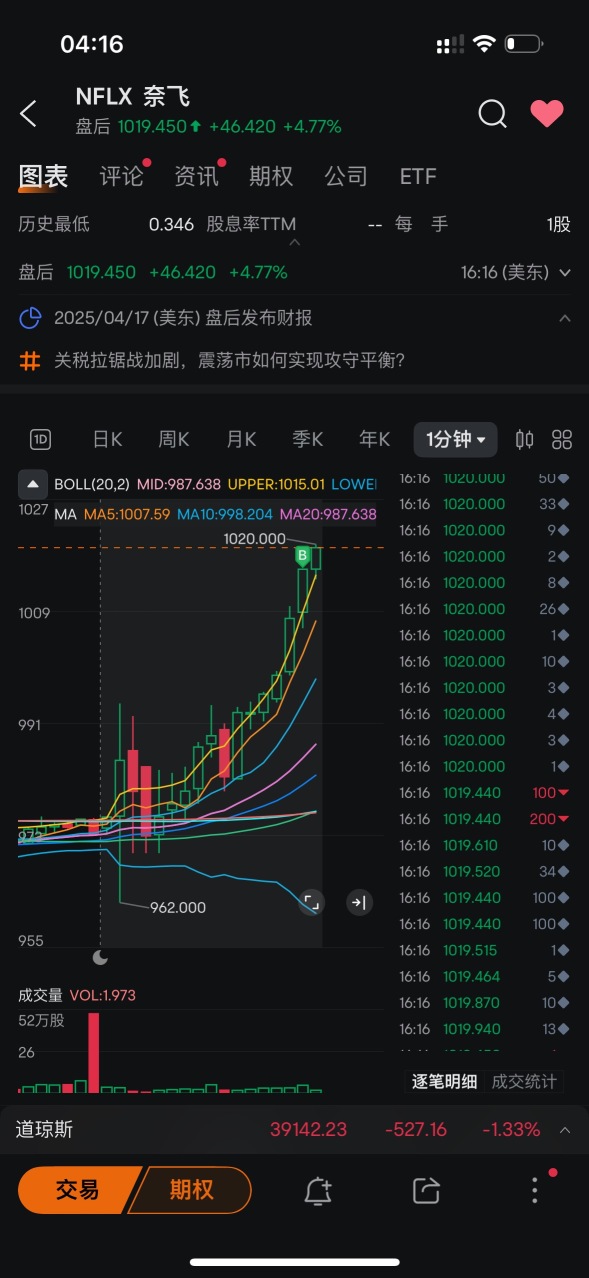Image resolution: width=589 pixels, height=1278 pixels.
Task: Collapse the quote details caret under 股息率TTM
Action: click(294, 242)
